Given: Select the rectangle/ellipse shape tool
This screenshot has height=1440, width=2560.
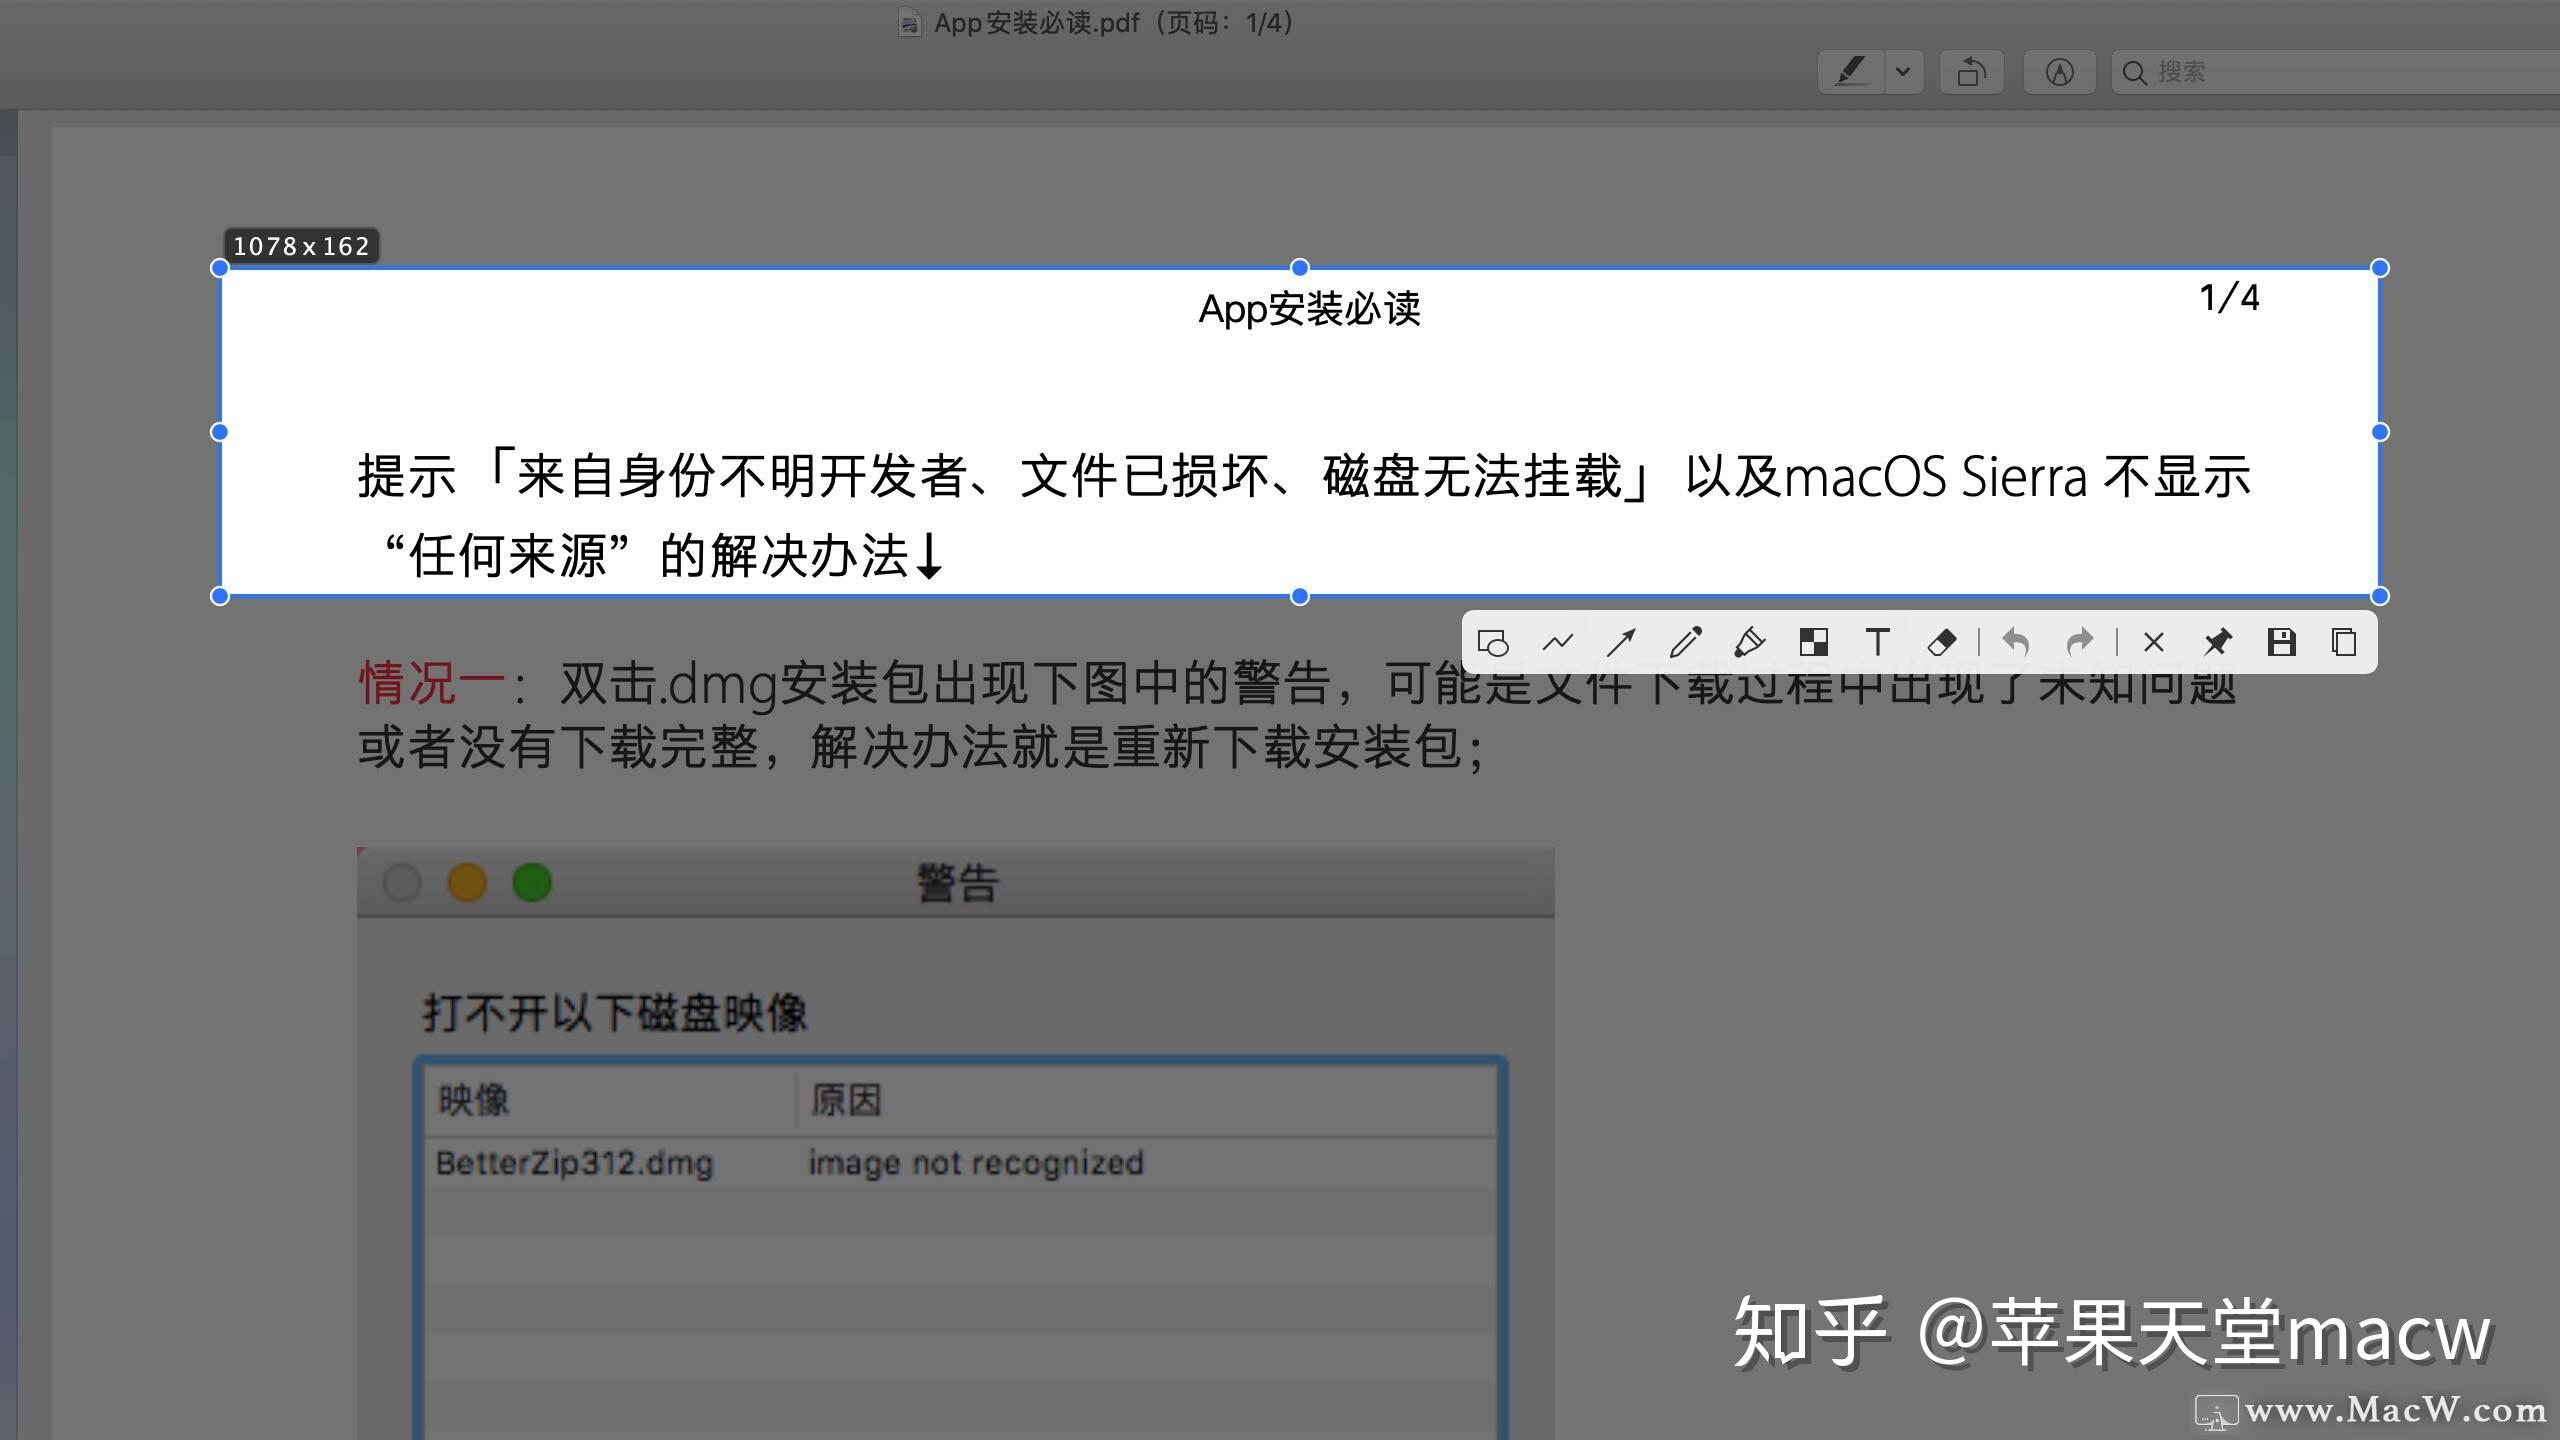Looking at the screenshot, I should pyautogui.click(x=1493, y=642).
